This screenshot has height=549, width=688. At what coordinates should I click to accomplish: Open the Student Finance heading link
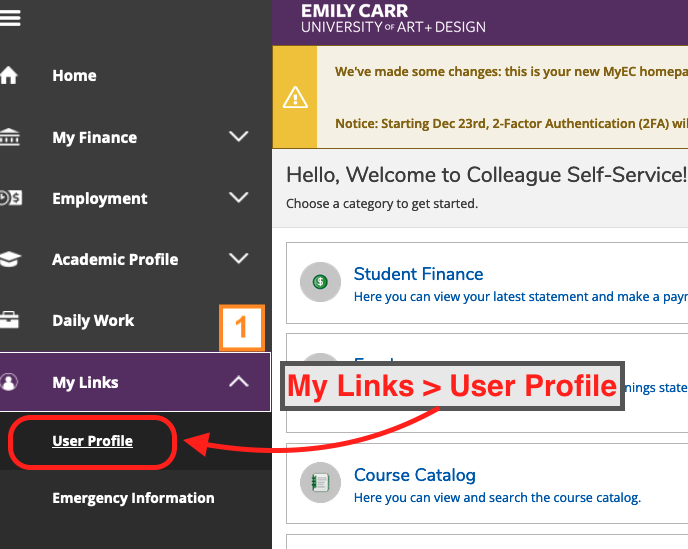[x=419, y=274]
